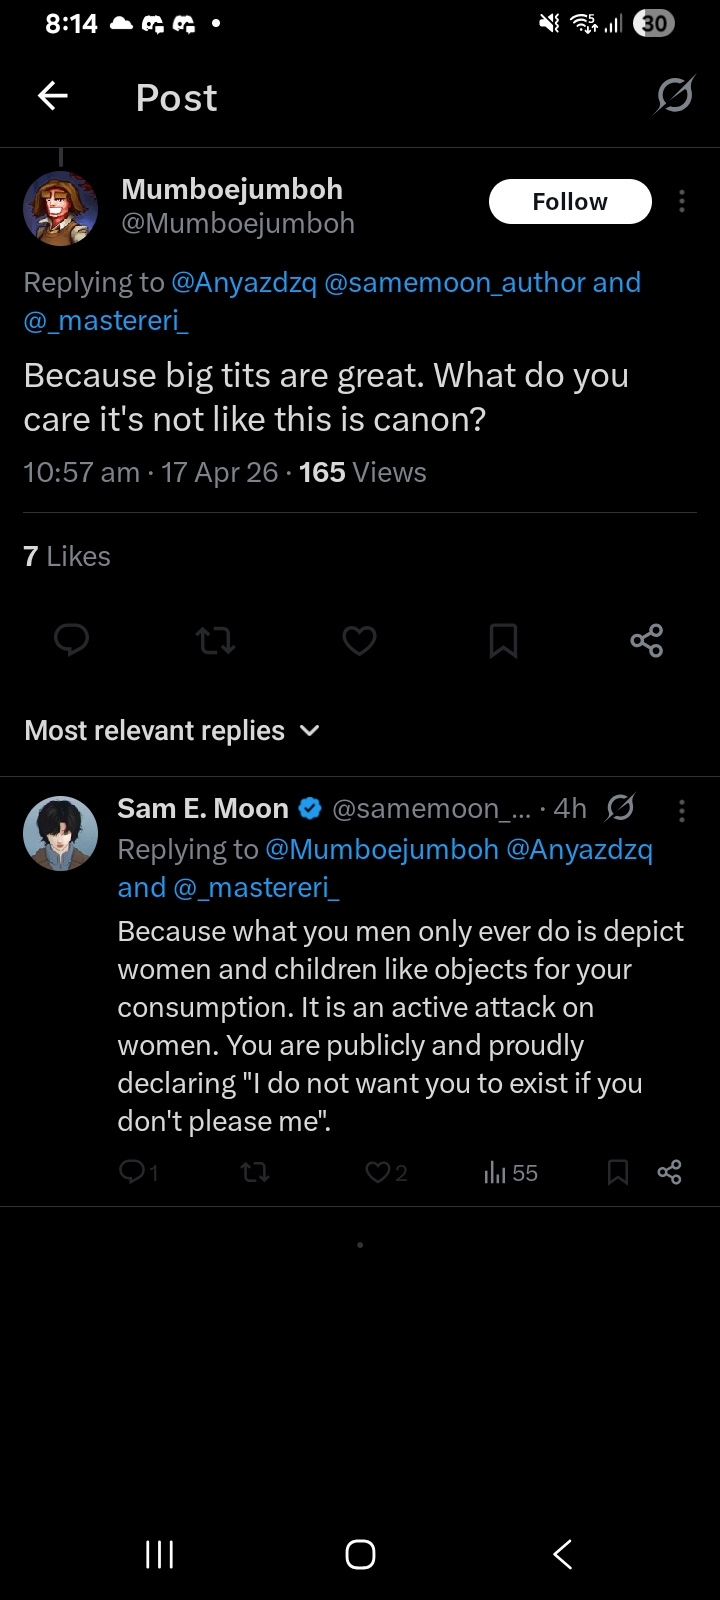Tap Grok icon on Sam E. Moon reply

click(621, 807)
